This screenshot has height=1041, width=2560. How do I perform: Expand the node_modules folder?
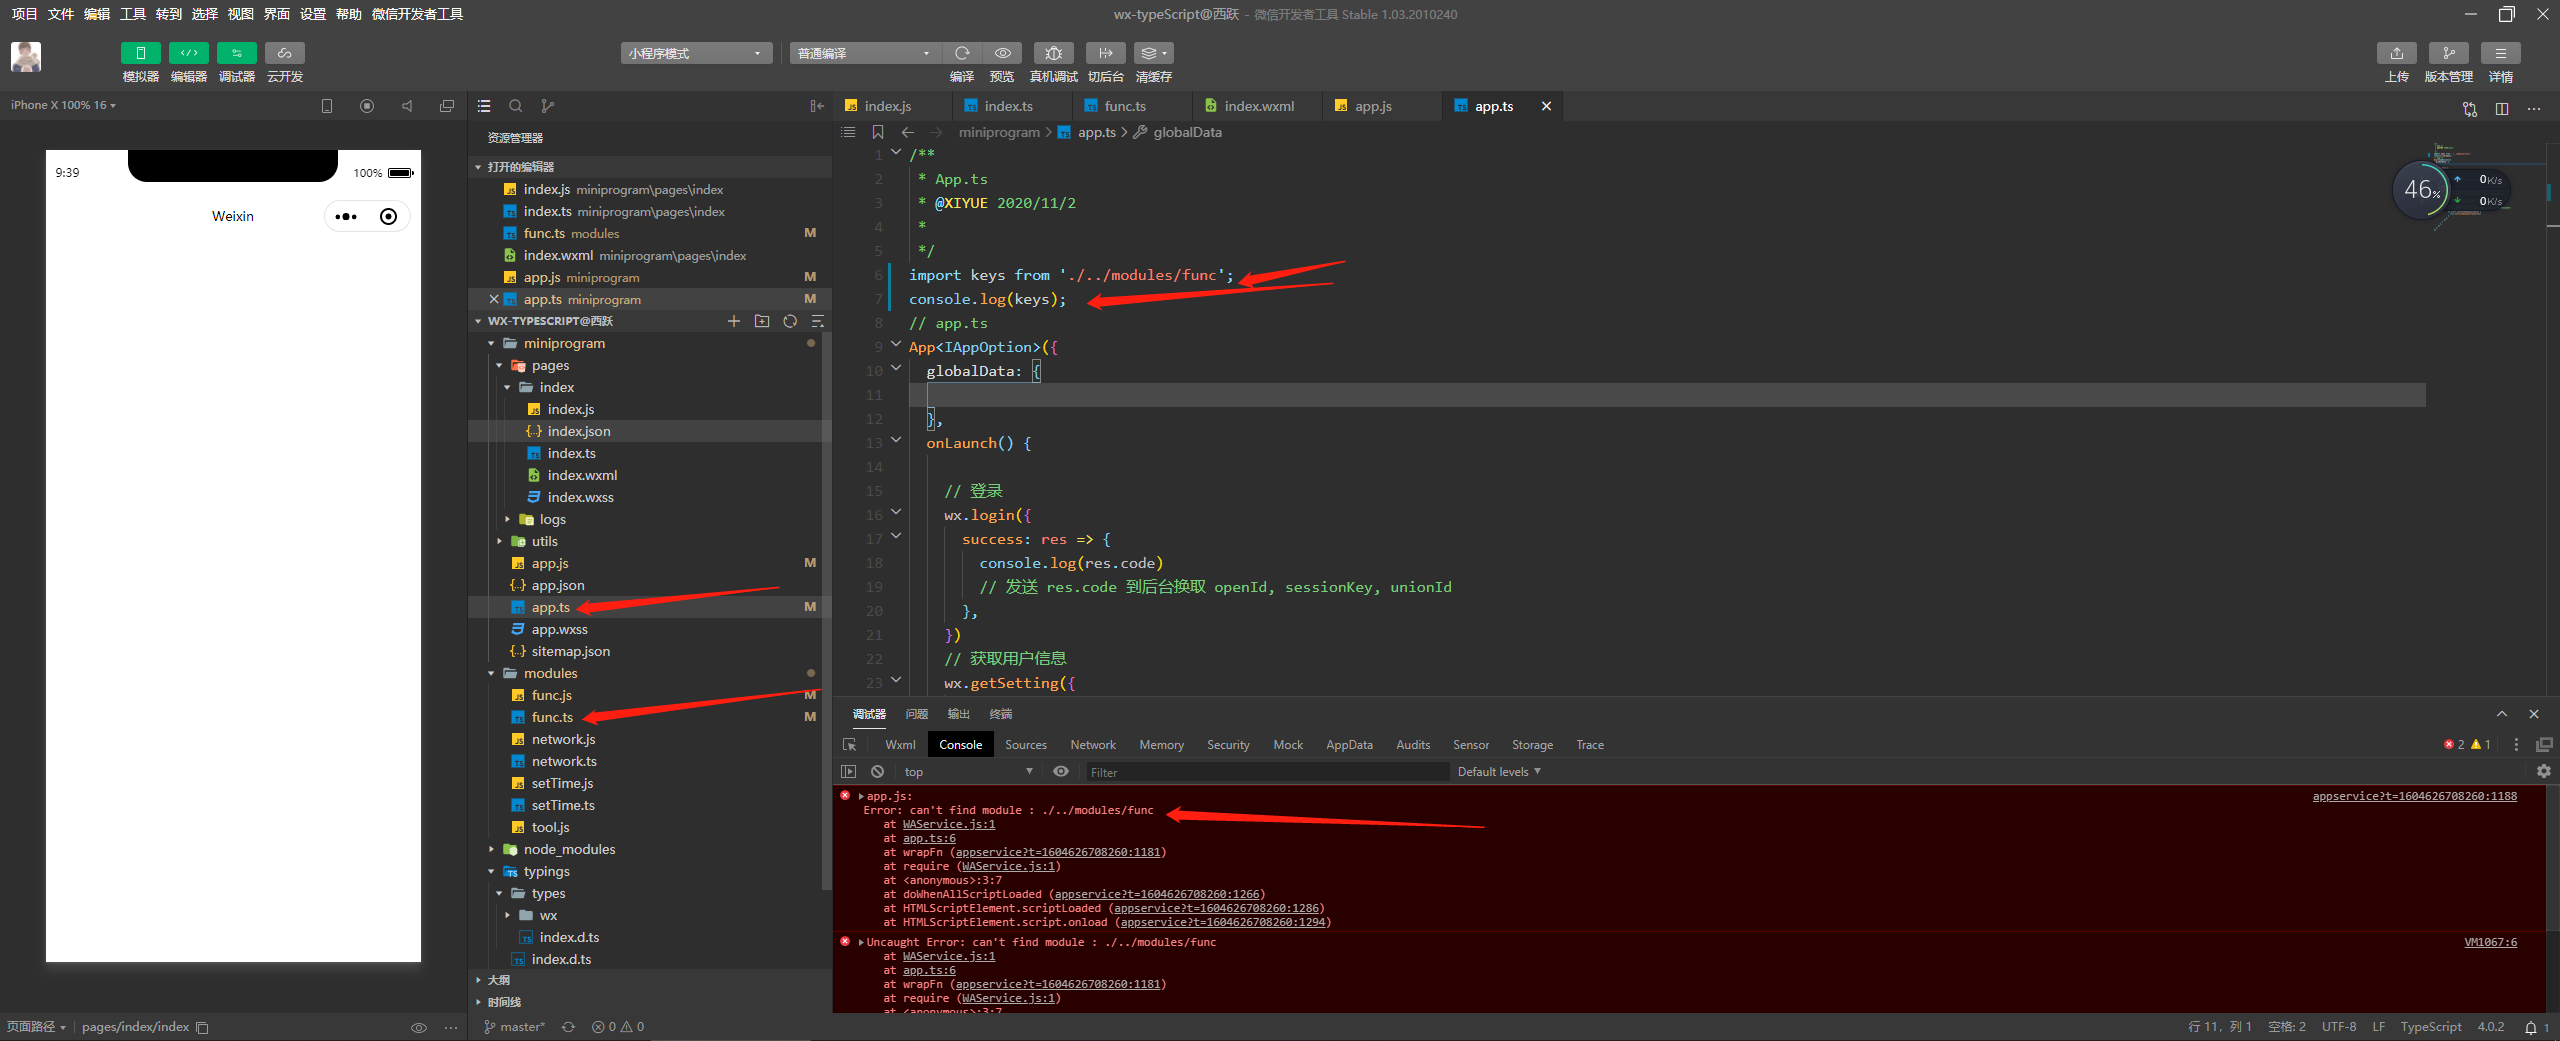pos(492,849)
